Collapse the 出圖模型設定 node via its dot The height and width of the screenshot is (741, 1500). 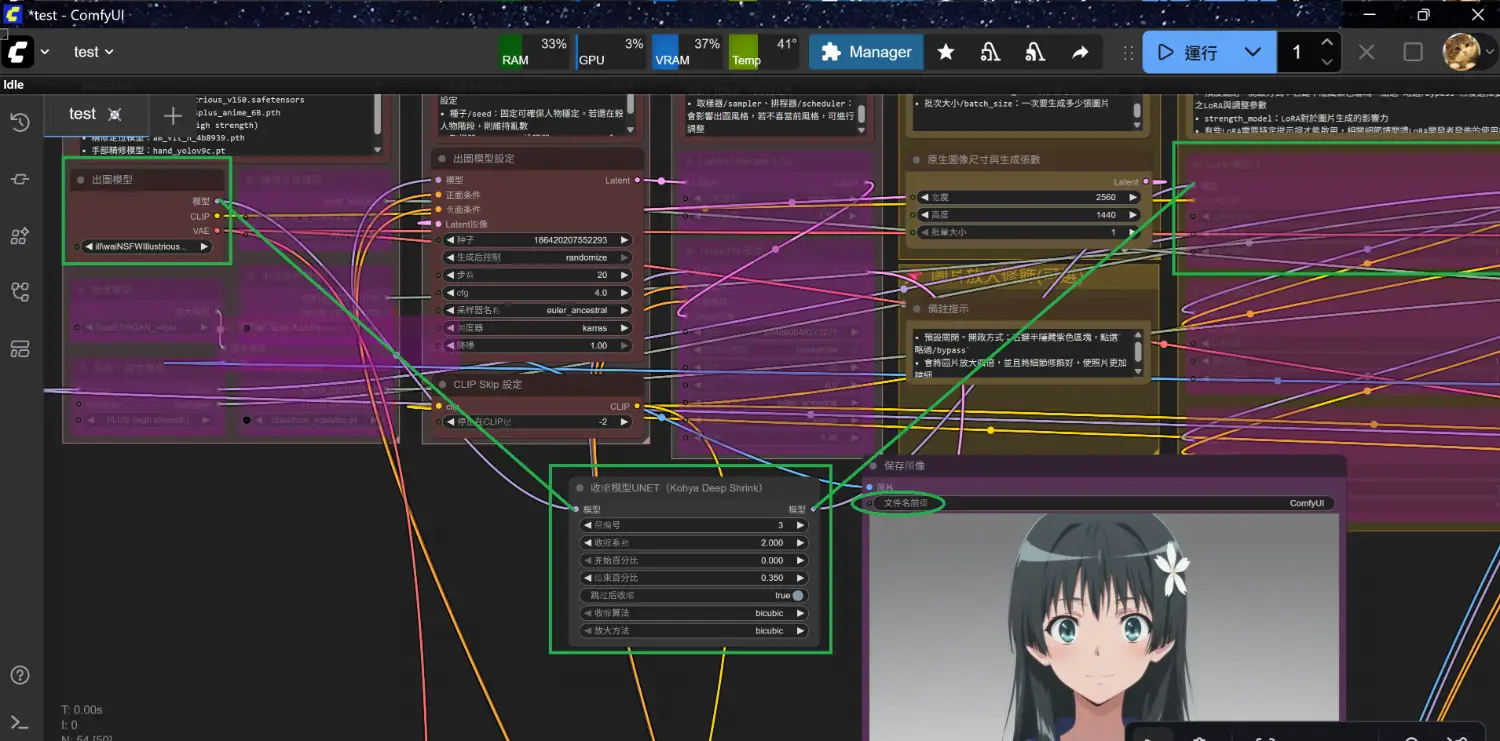[442, 159]
